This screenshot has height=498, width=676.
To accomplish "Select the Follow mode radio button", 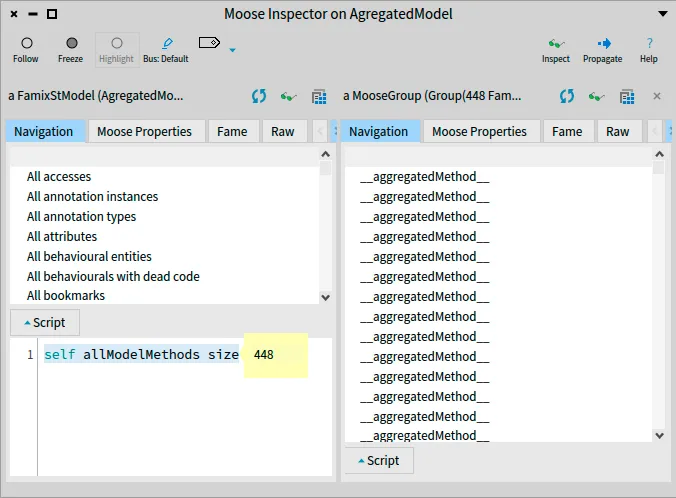I will (x=27, y=43).
